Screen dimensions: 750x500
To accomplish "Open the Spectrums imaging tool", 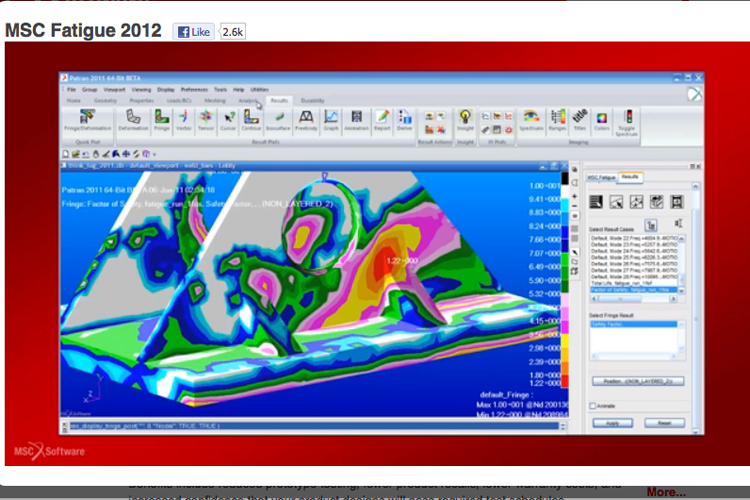I will [531, 121].
